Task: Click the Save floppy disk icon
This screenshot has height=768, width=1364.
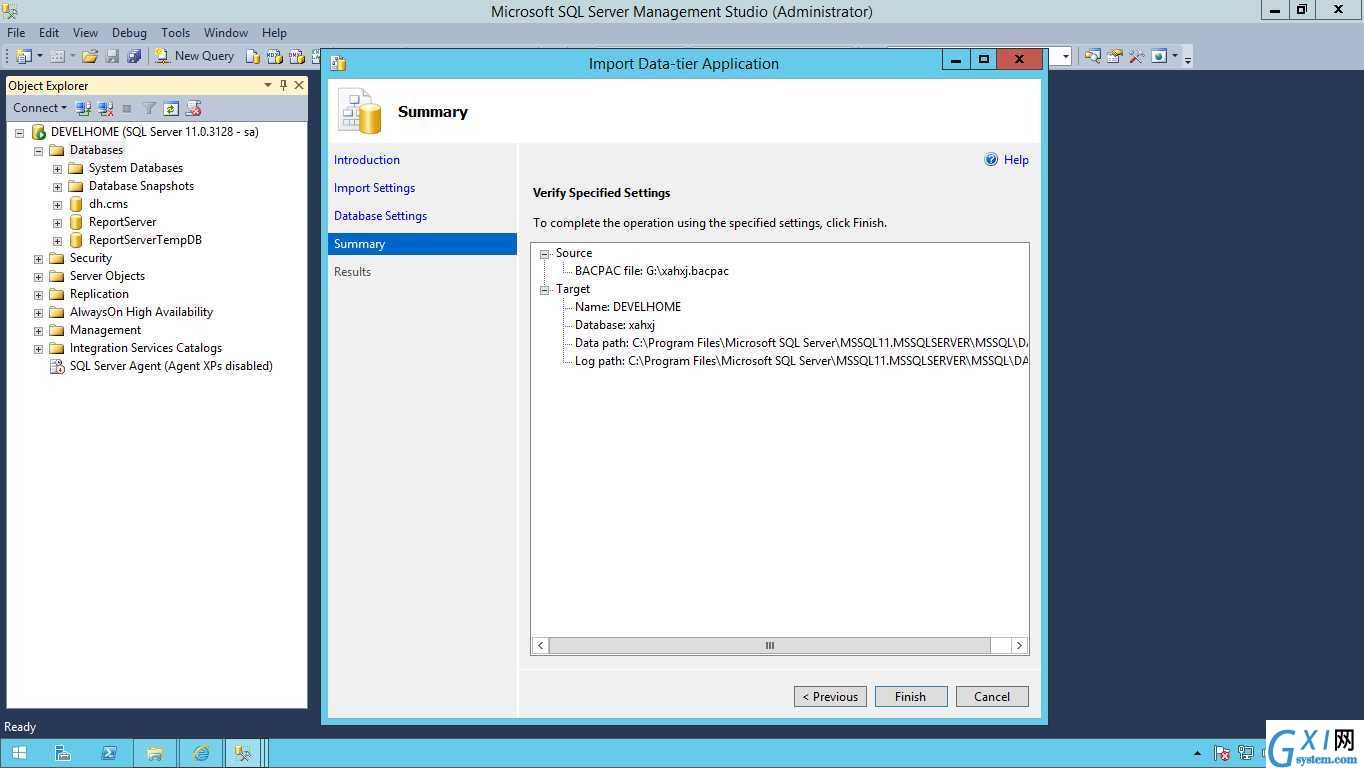Action: 112,56
